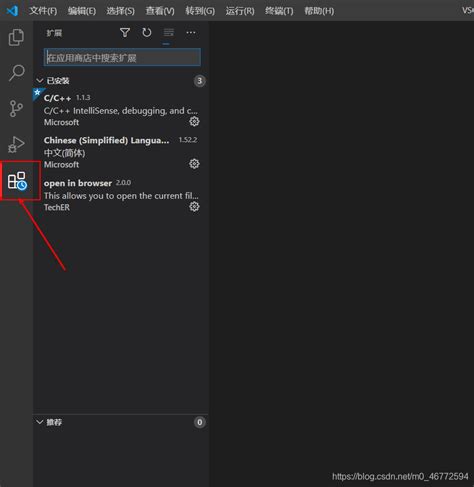Focus the extension marketplace search box

pos(122,58)
